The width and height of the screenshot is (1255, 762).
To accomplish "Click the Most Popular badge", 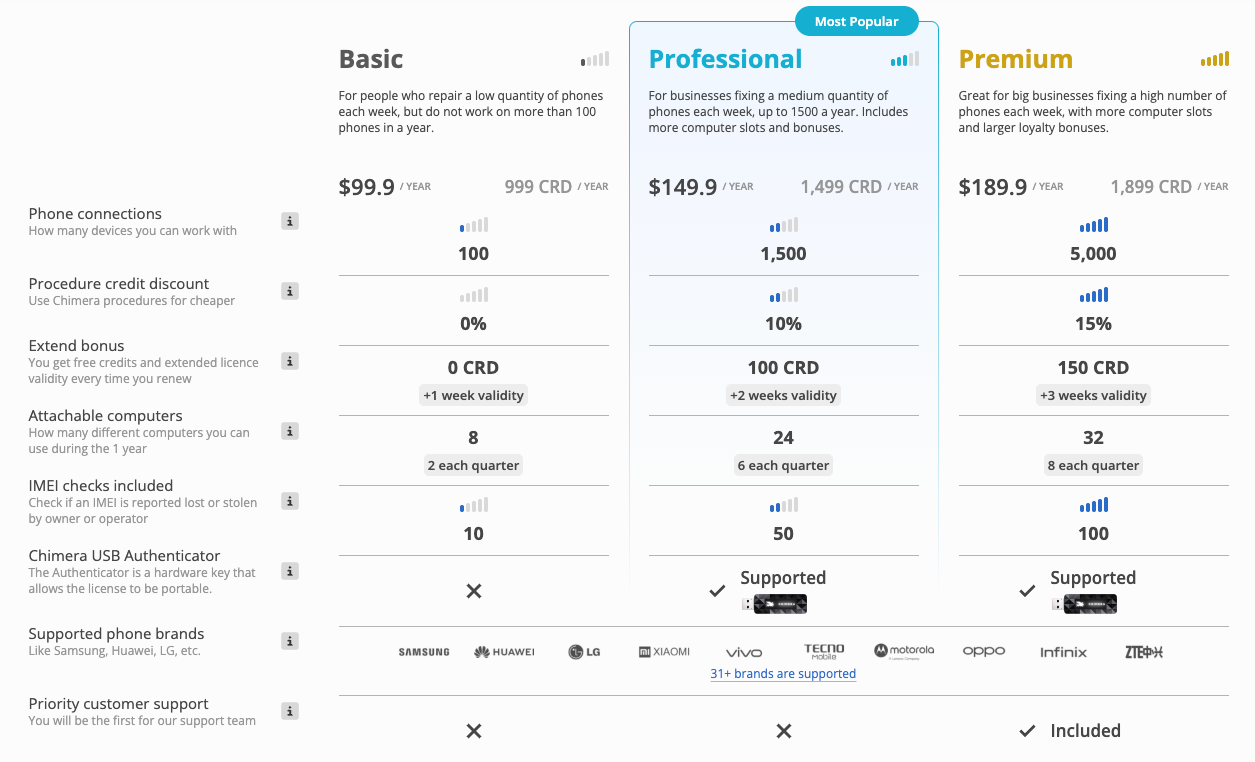I will point(856,20).
